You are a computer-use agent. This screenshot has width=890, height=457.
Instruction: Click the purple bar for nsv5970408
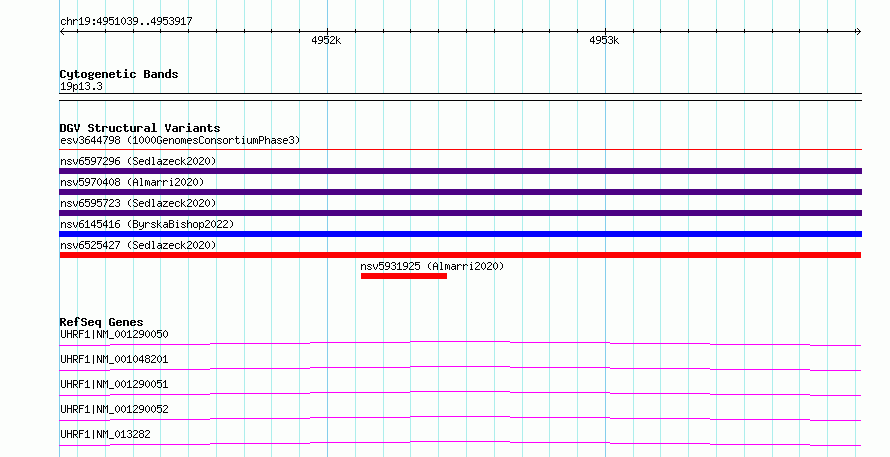(x=460, y=192)
